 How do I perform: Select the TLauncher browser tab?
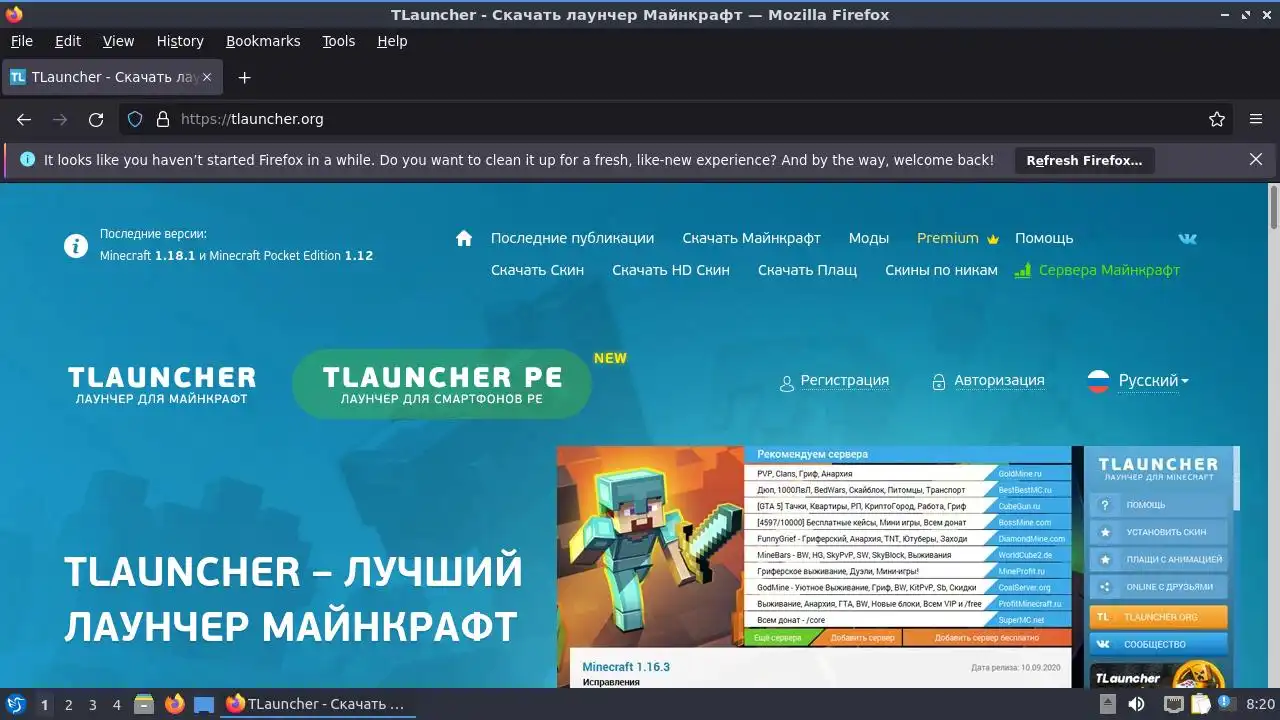pos(112,77)
